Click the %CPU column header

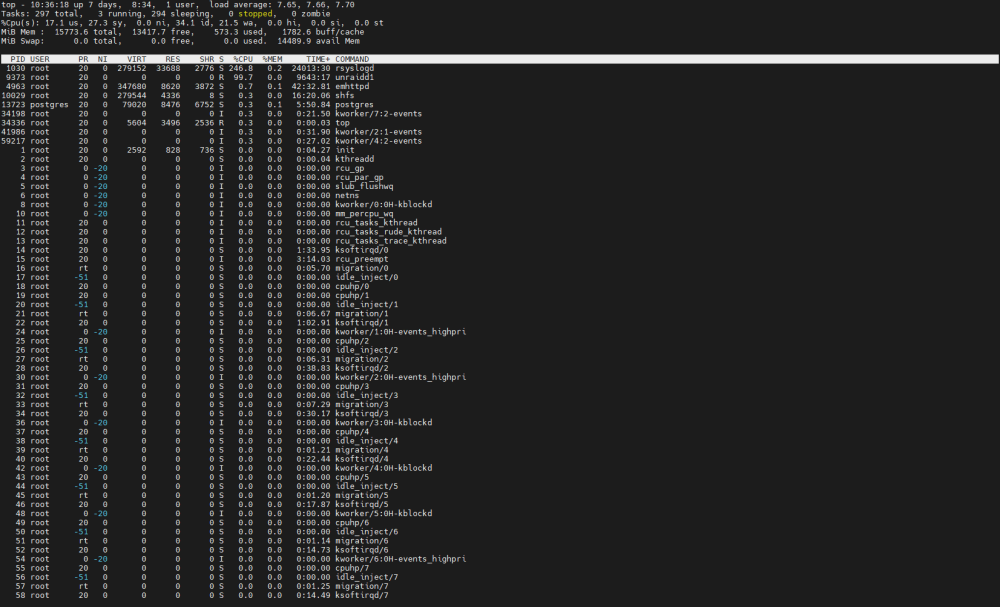243,59
